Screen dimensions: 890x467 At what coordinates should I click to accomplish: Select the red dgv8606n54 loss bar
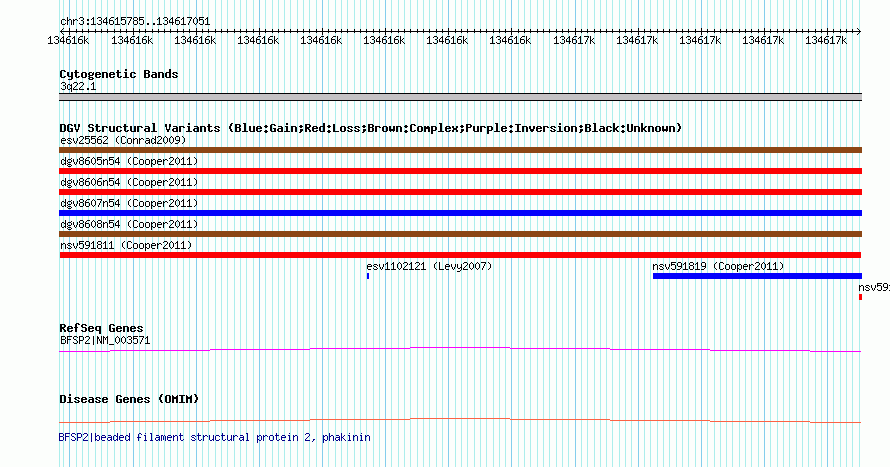point(460,192)
